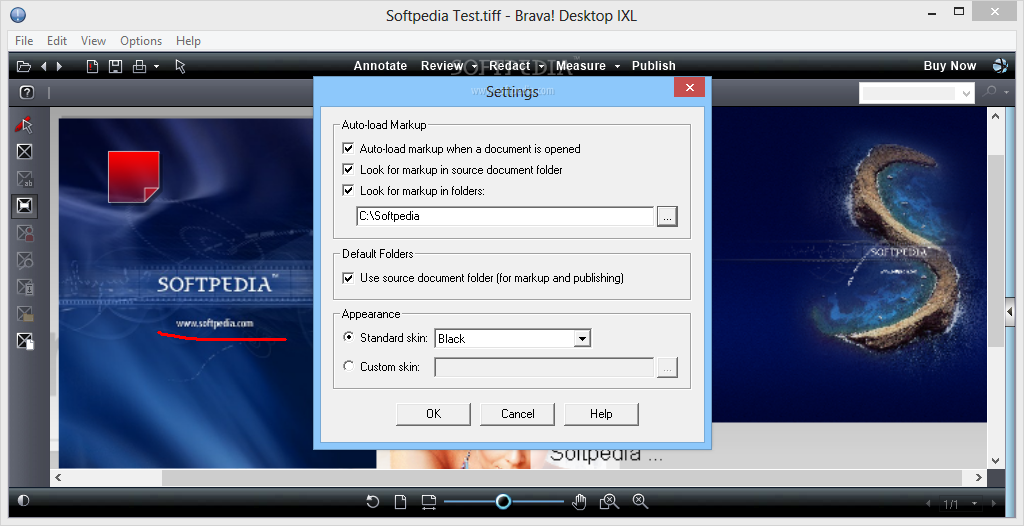The image size is (1024, 526).
Task: Toggle the half-circle contrast icon
Action: (24, 501)
